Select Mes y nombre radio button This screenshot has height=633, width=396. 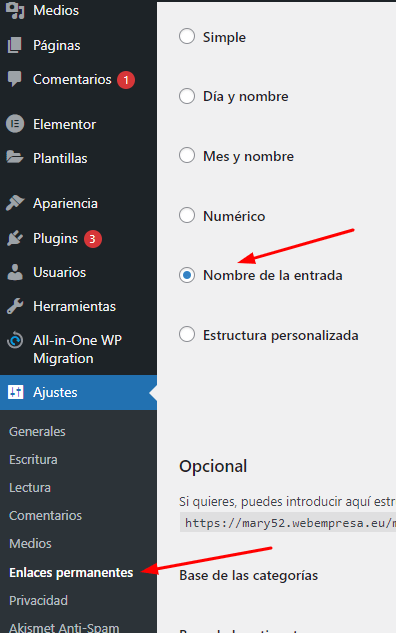click(x=187, y=155)
